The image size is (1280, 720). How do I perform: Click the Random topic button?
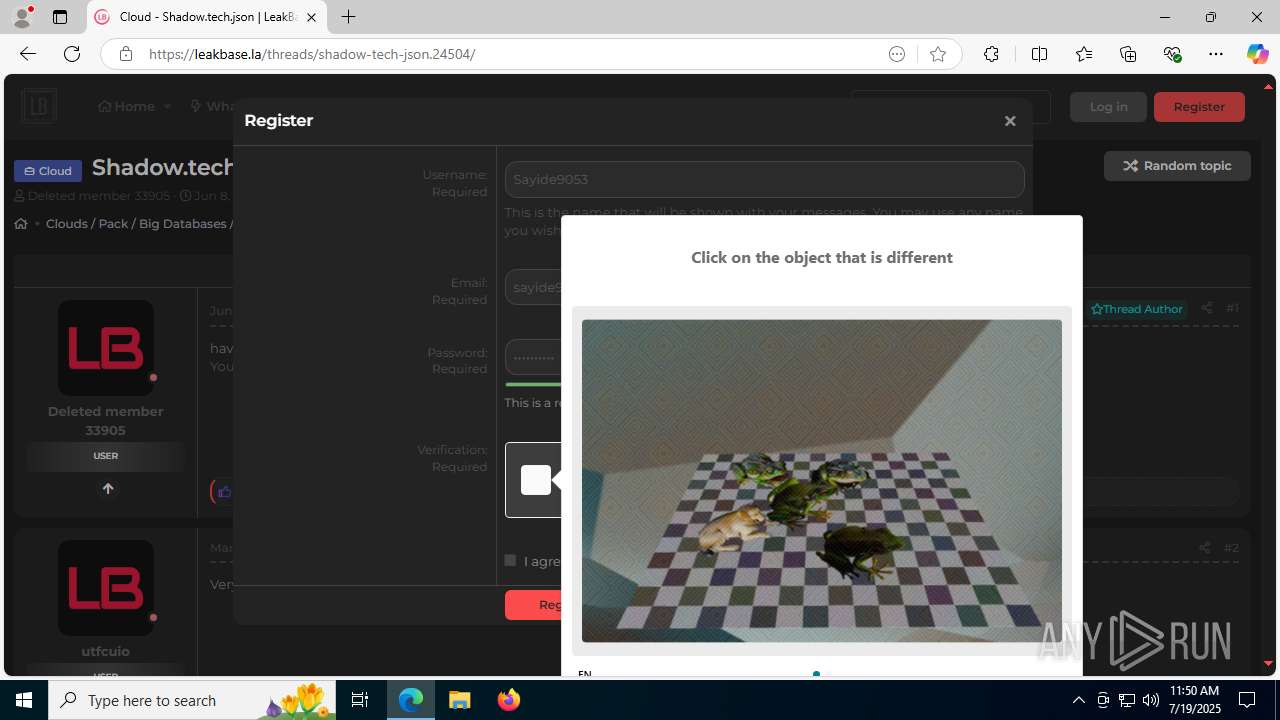(x=1177, y=166)
